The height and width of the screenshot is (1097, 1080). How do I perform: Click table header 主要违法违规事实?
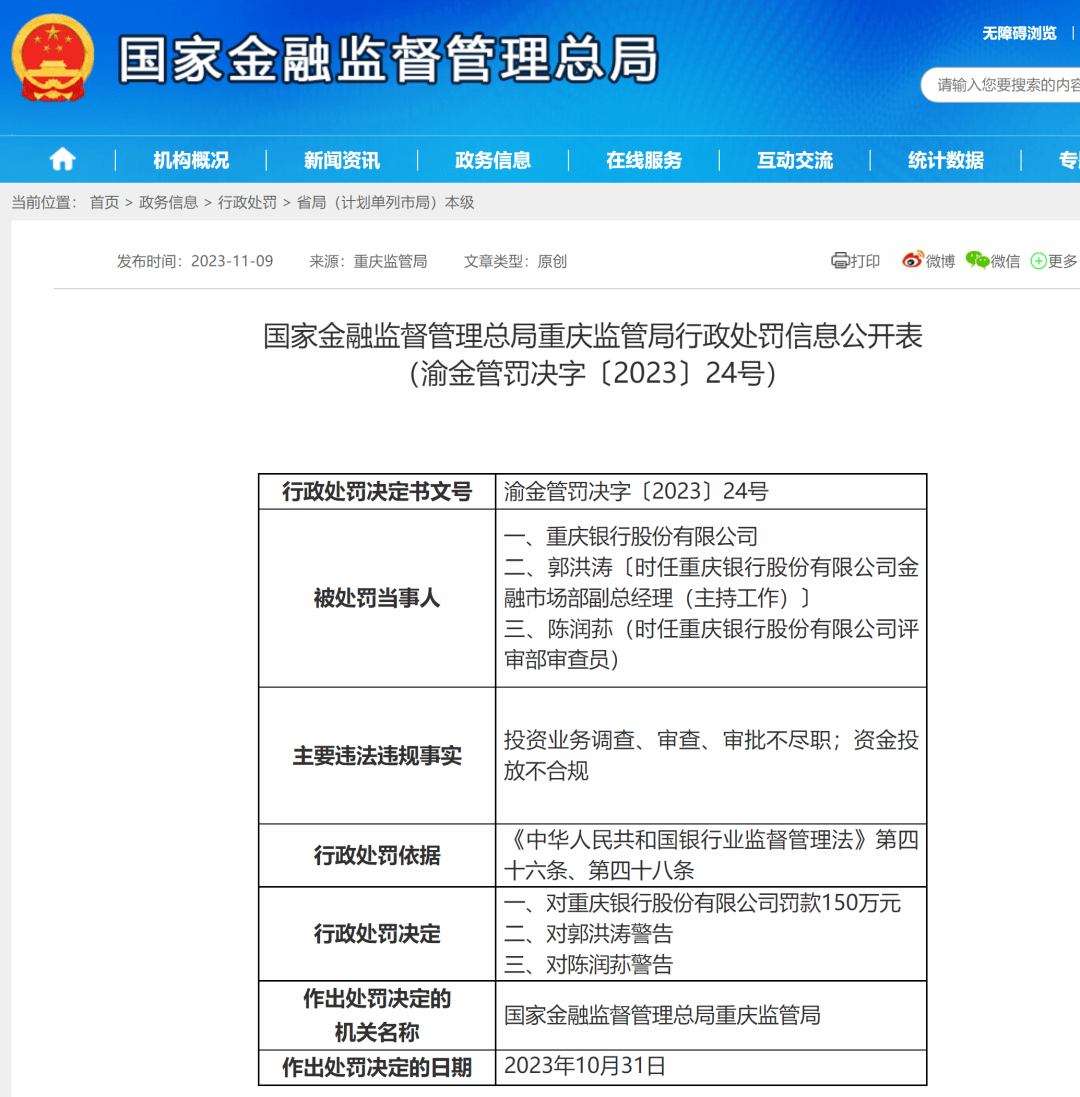[x=377, y=756]
